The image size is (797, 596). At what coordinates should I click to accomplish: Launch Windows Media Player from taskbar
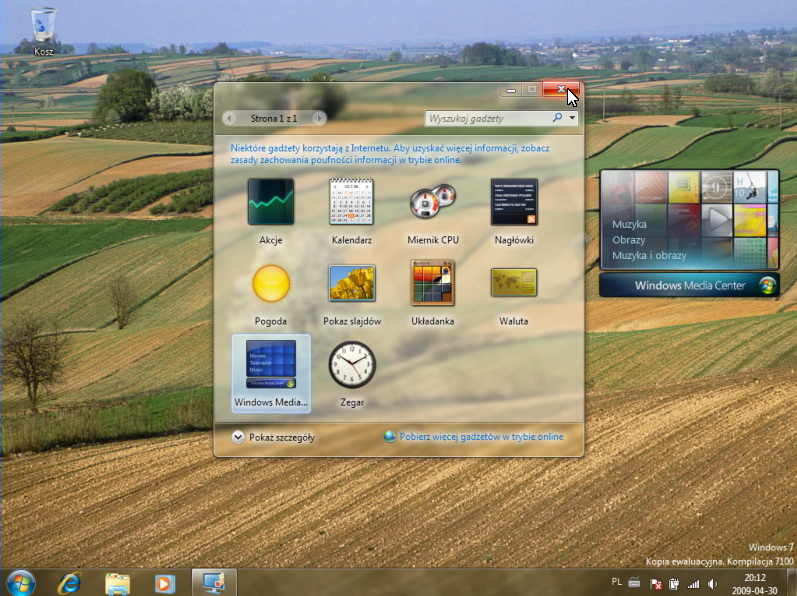coord(165,583)
